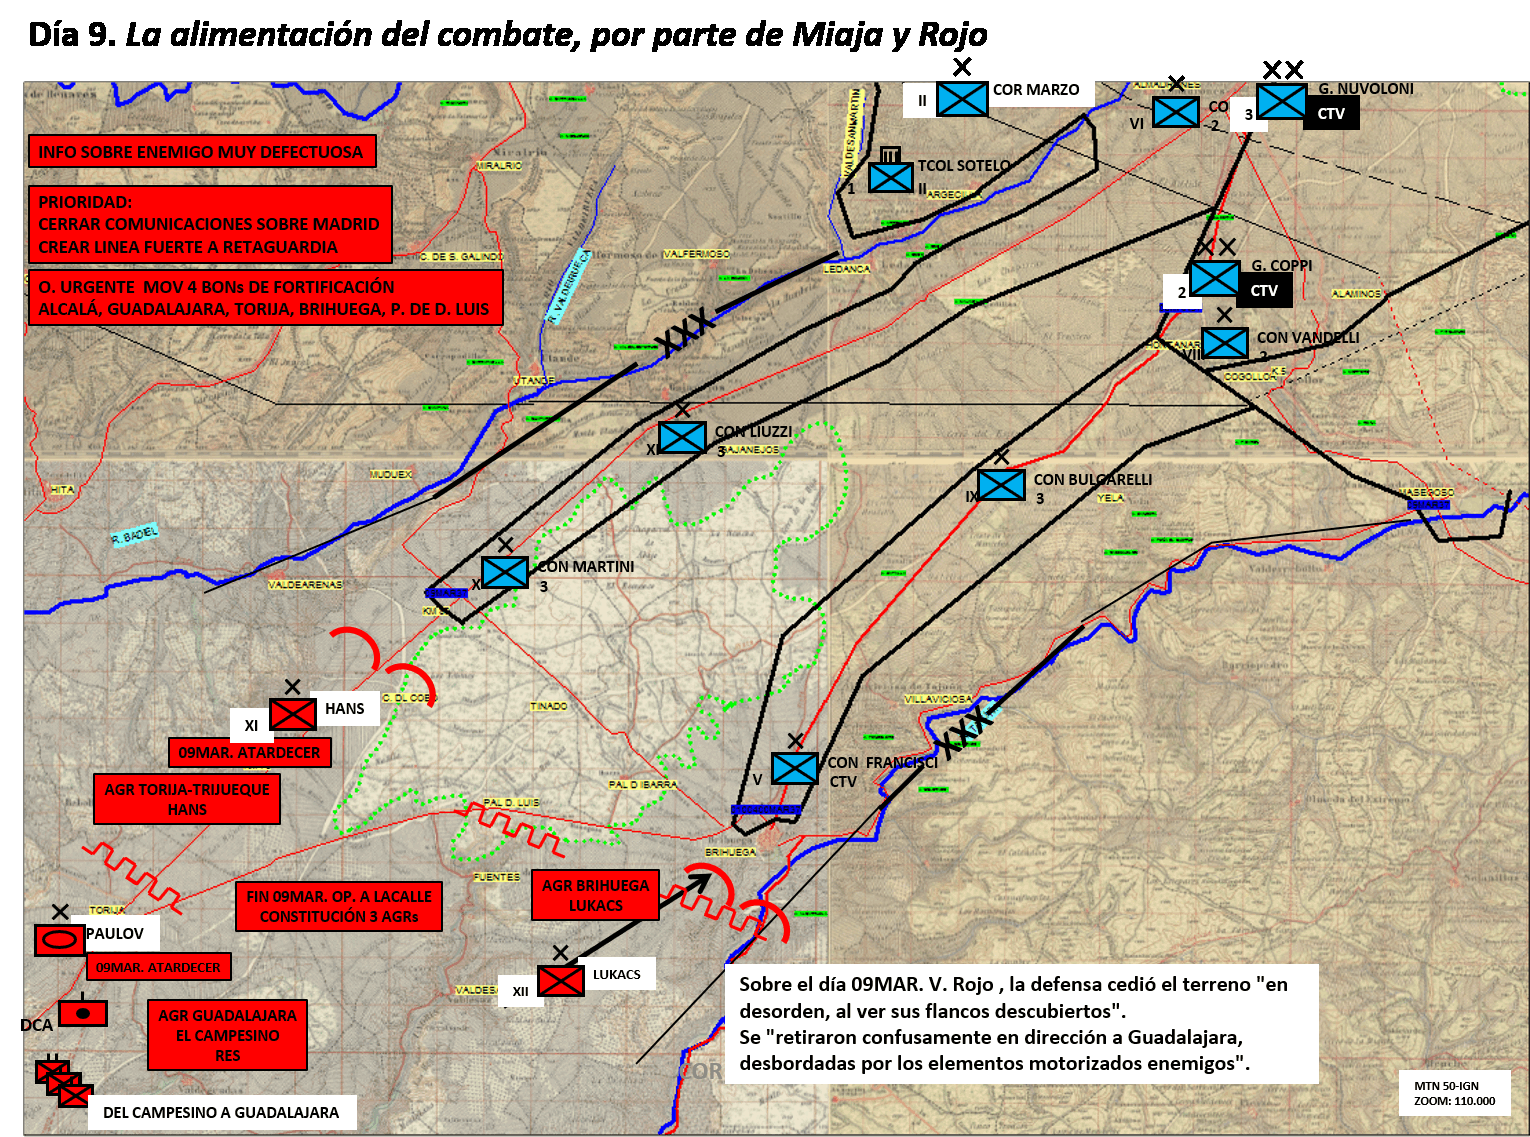This screenshot has width=1530, height=1137.
Task: Click the FUENTES place name
Action: coord(497,877)
